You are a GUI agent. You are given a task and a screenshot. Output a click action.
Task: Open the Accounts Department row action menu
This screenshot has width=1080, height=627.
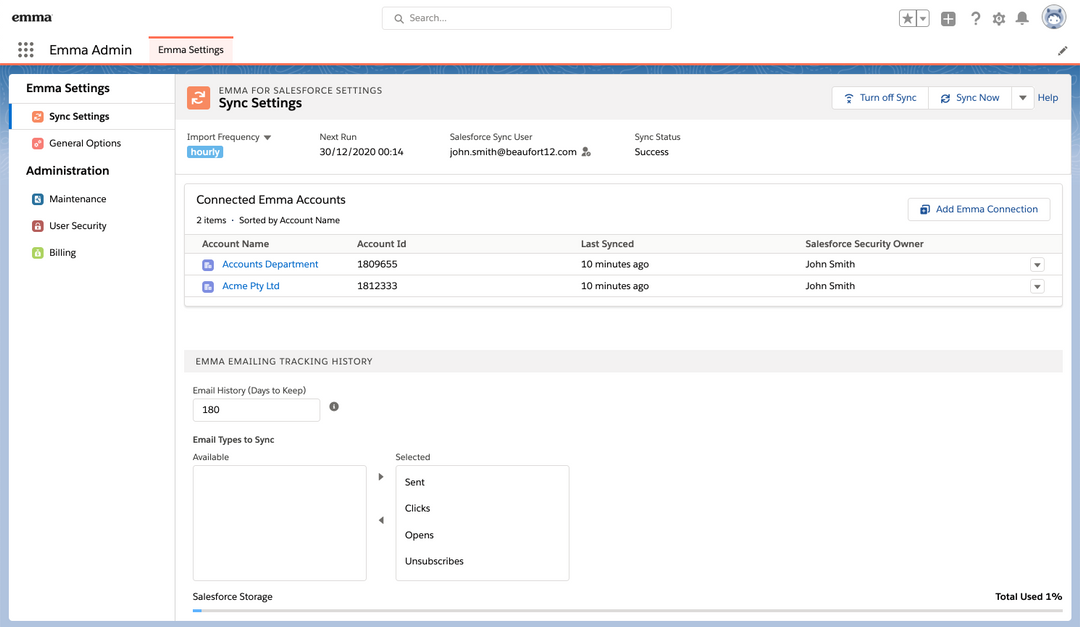pyautogui.click(x=1037, y=265)
